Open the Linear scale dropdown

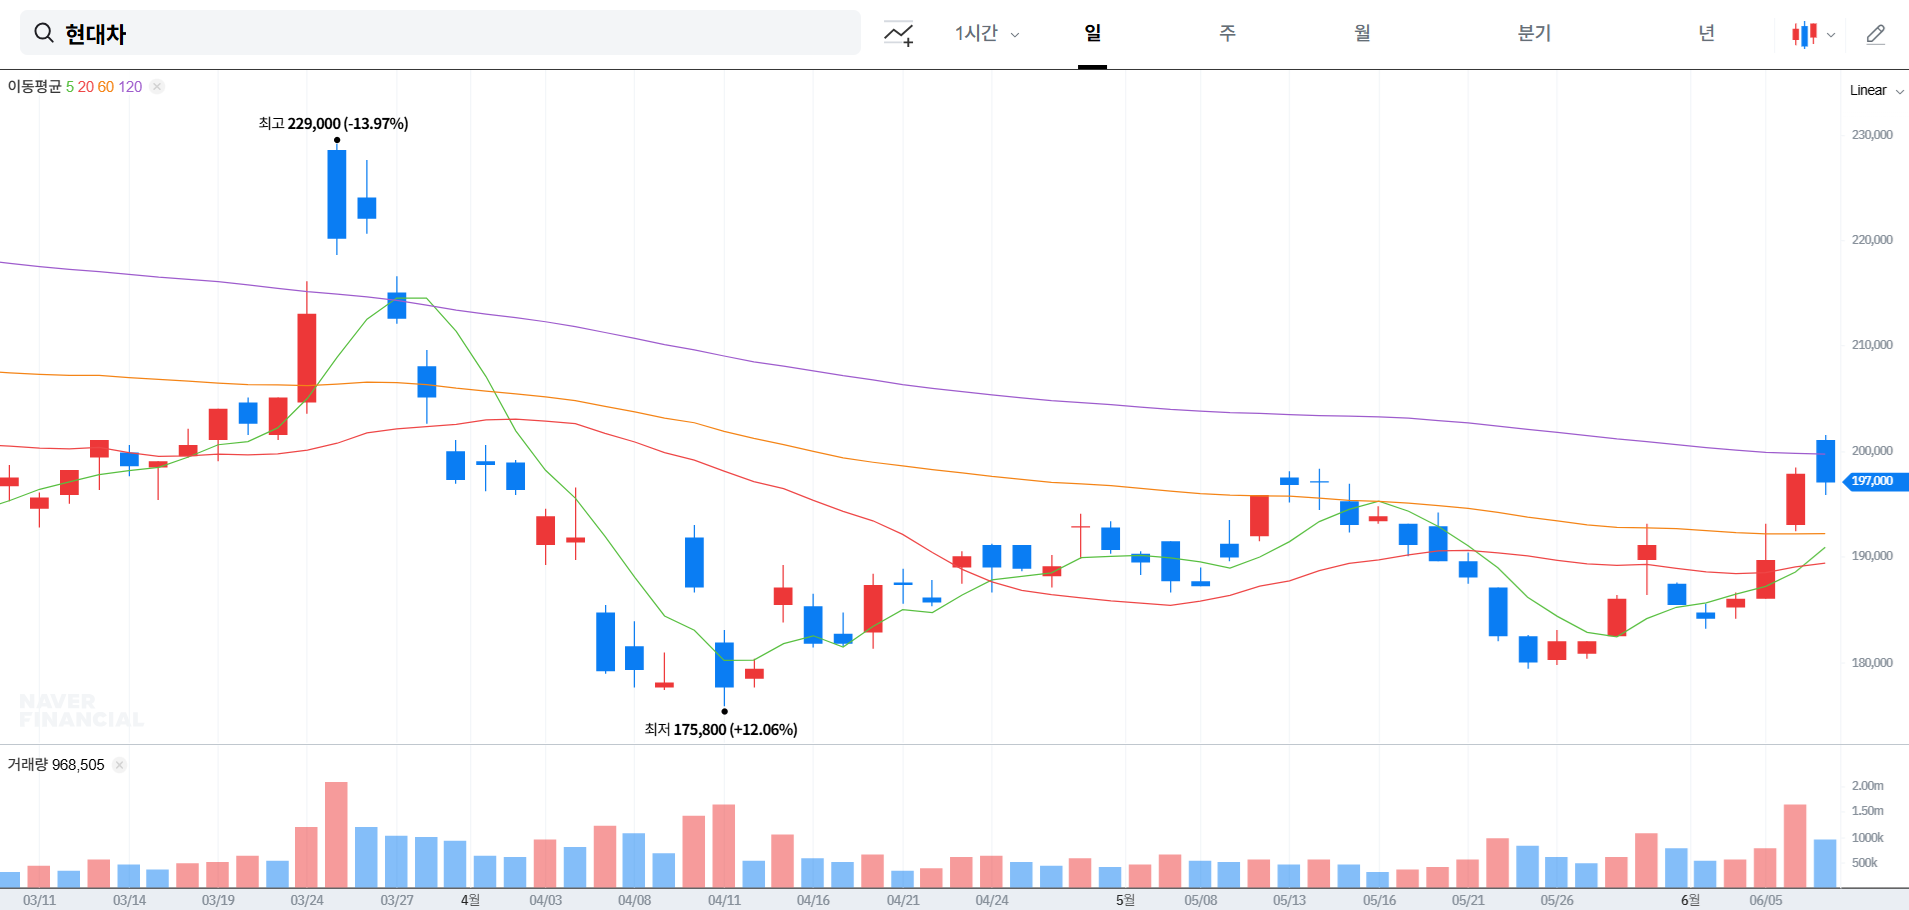(x=1876, y=90)
